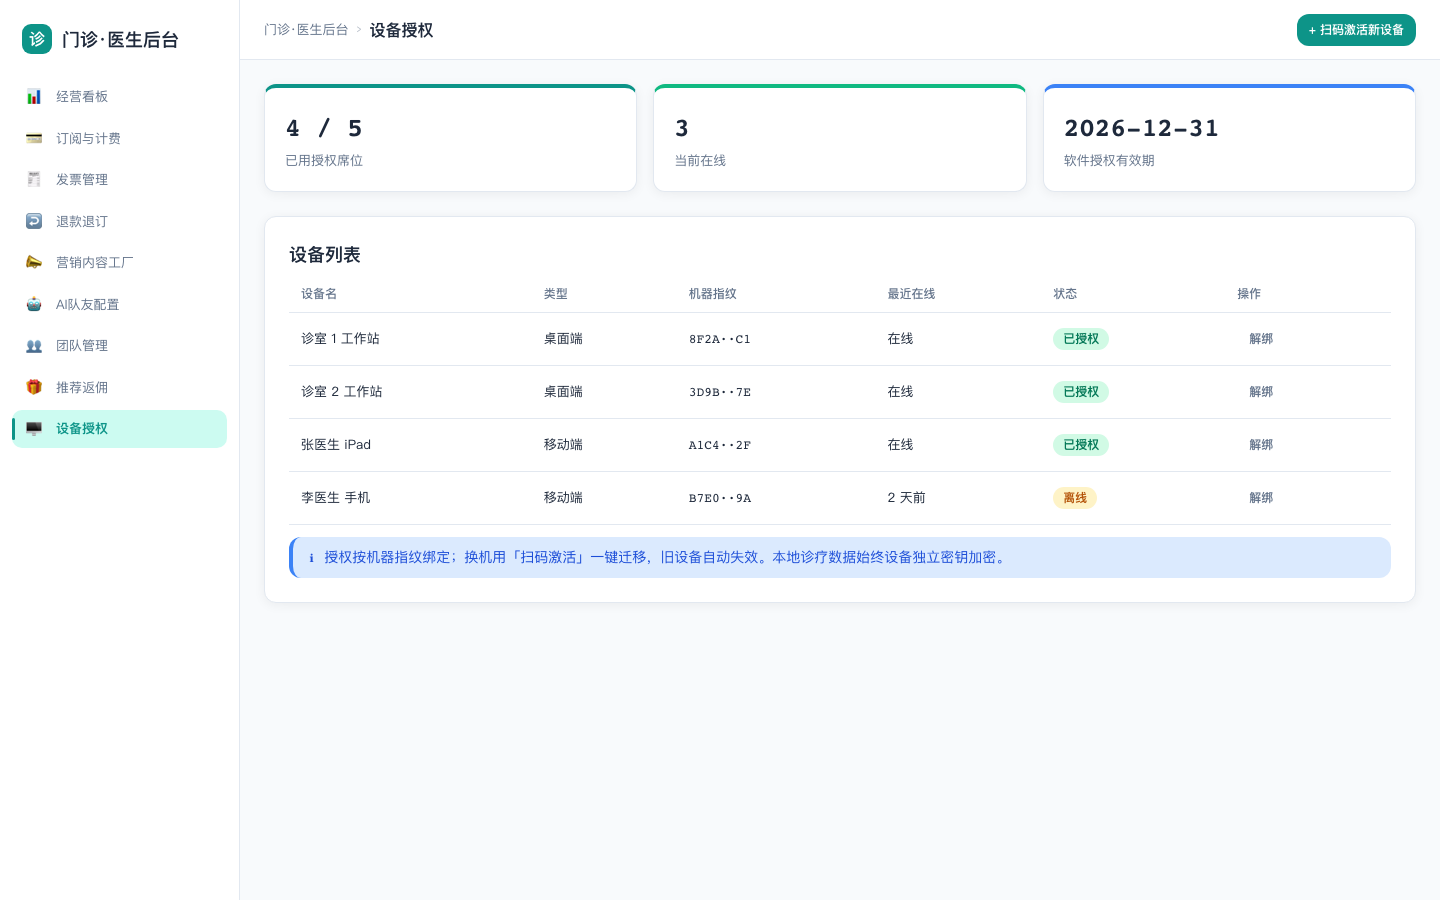Click the 团队管理 people icon
This screenshot has height=900, width=1440.
34,346
